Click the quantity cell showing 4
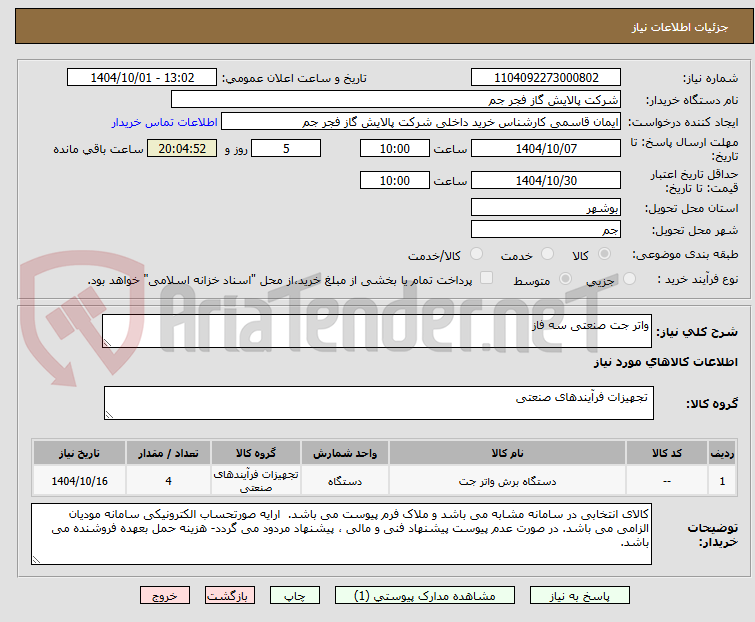The image size is (755, 622). tap(168, 481)
